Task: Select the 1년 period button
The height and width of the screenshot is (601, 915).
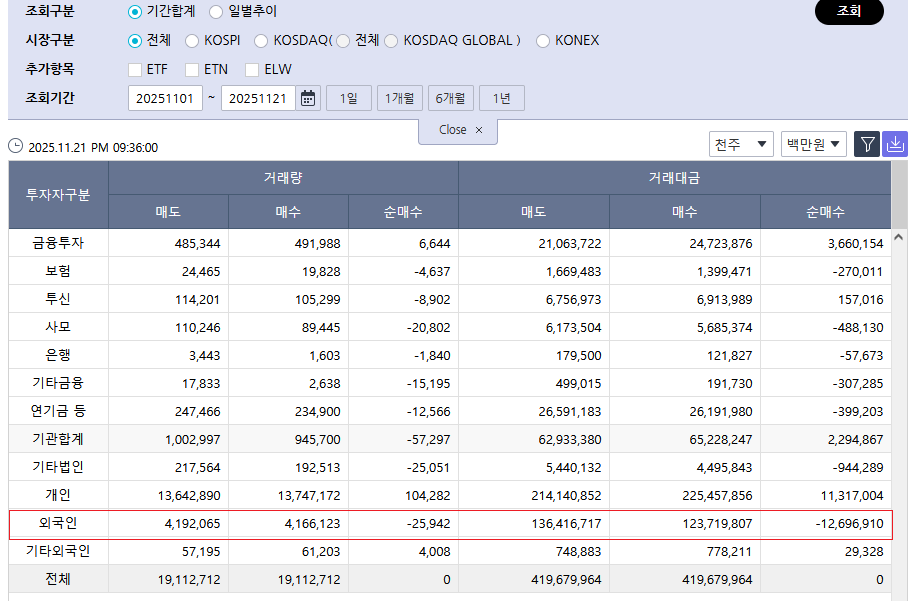Action: (x=501, y=97)
